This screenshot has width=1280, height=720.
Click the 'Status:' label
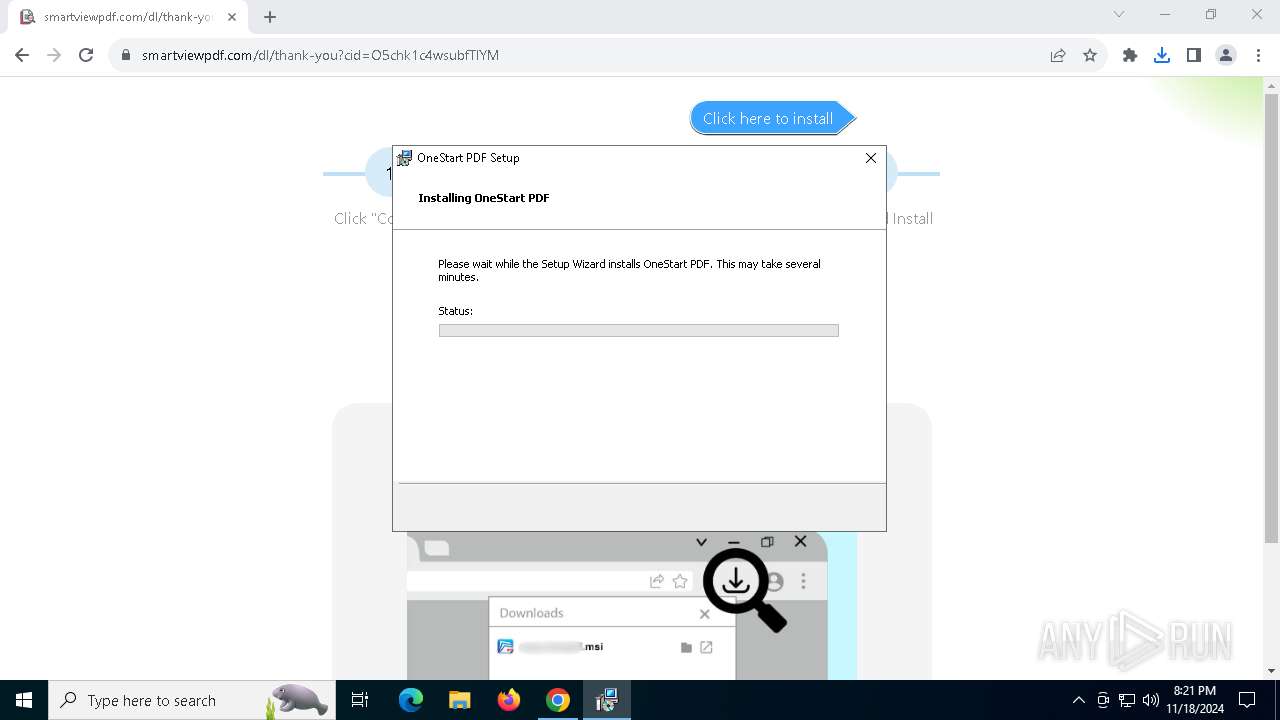(455, 311)
